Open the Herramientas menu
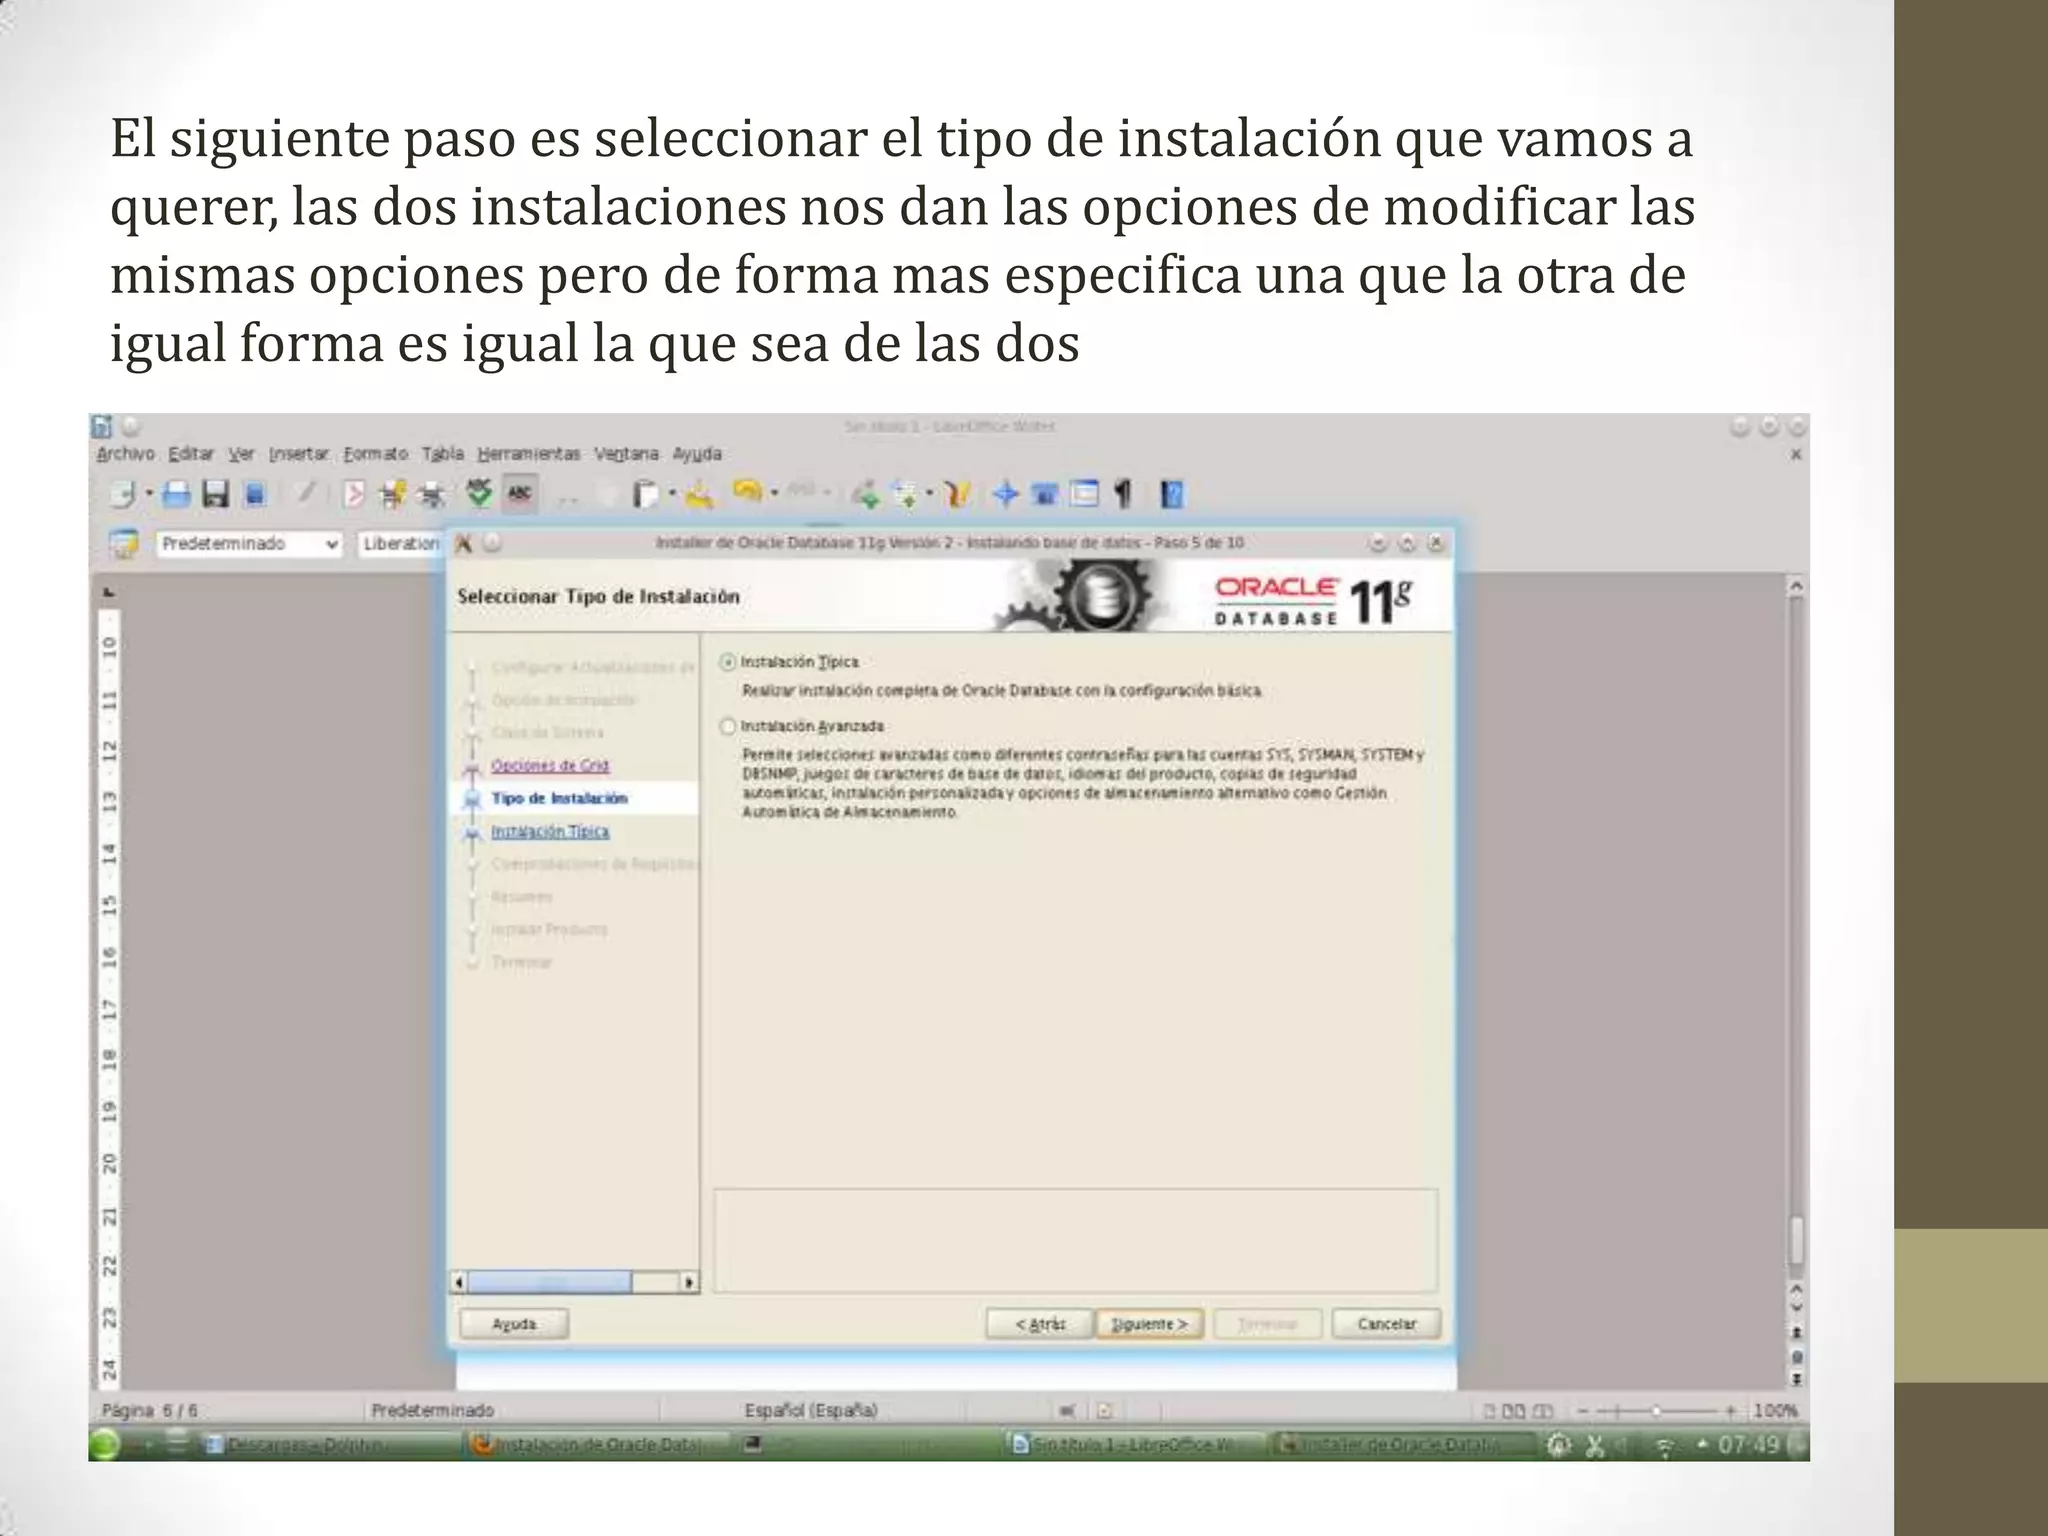The image size is (2048, 1536). (x=528, y=454)
